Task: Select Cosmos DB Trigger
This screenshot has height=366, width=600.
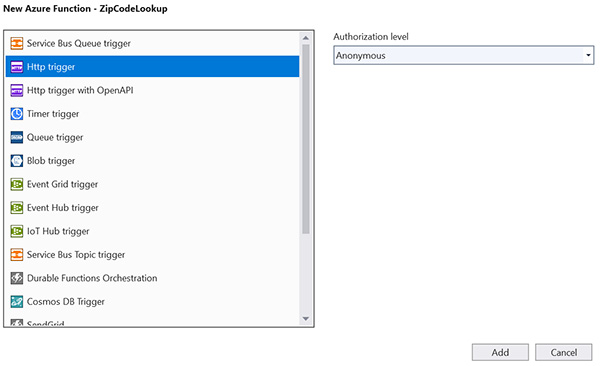Action: click(152, 302)
